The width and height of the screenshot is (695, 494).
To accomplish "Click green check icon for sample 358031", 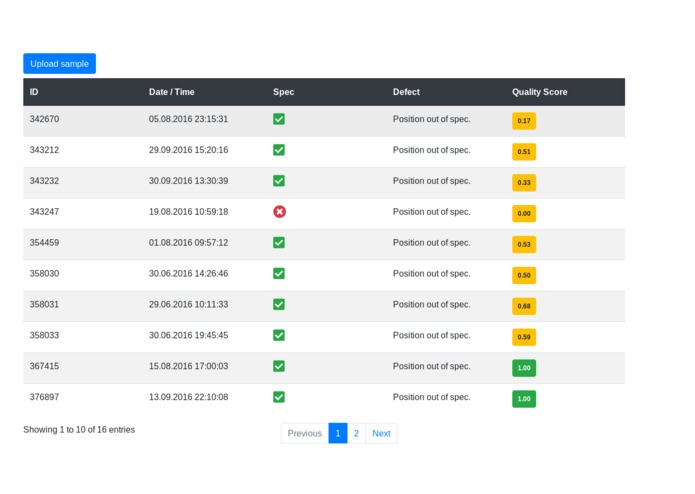I will point(279,304).
